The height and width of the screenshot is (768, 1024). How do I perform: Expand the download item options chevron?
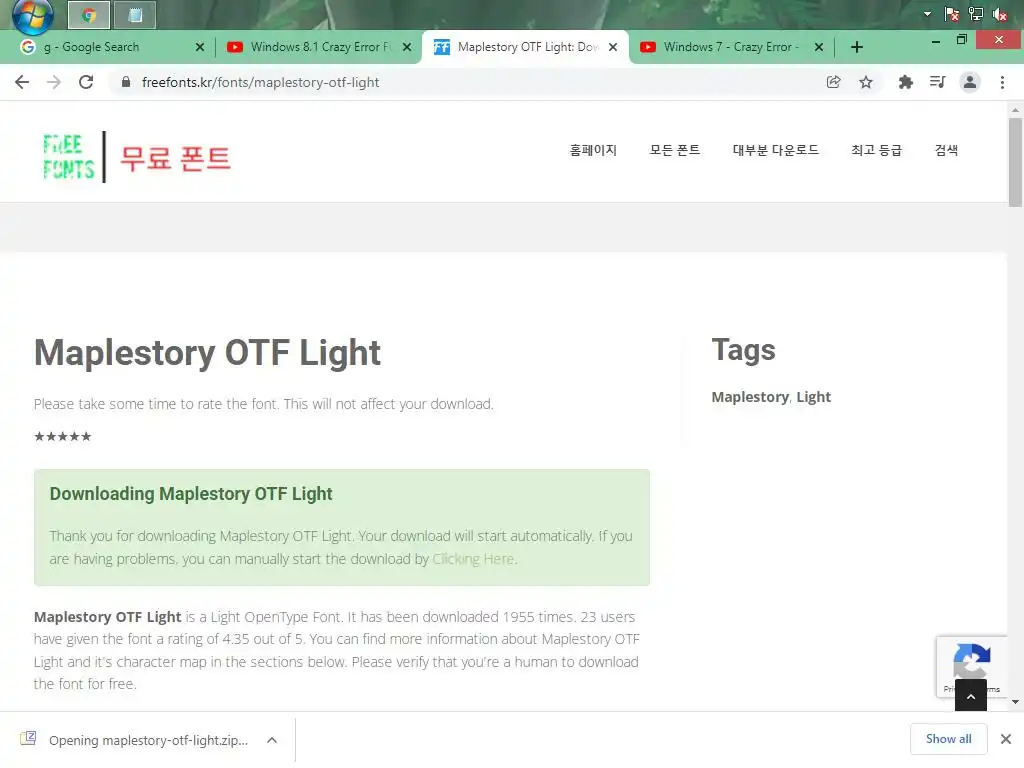point(272,740)
